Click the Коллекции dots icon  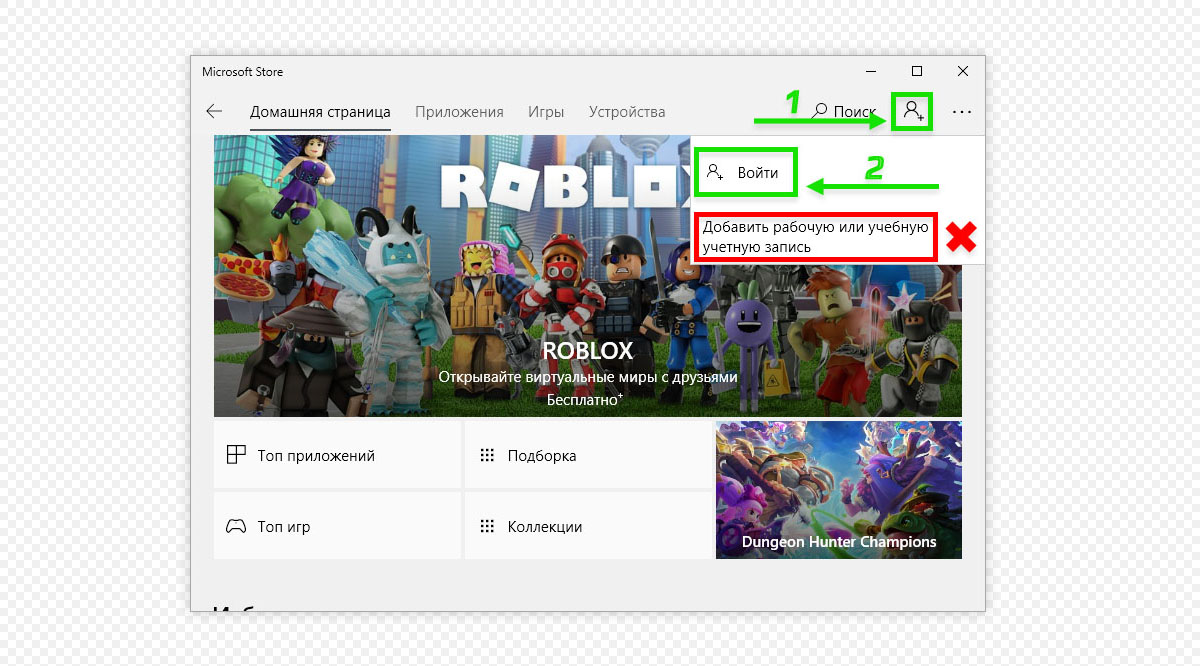[487, 526]
